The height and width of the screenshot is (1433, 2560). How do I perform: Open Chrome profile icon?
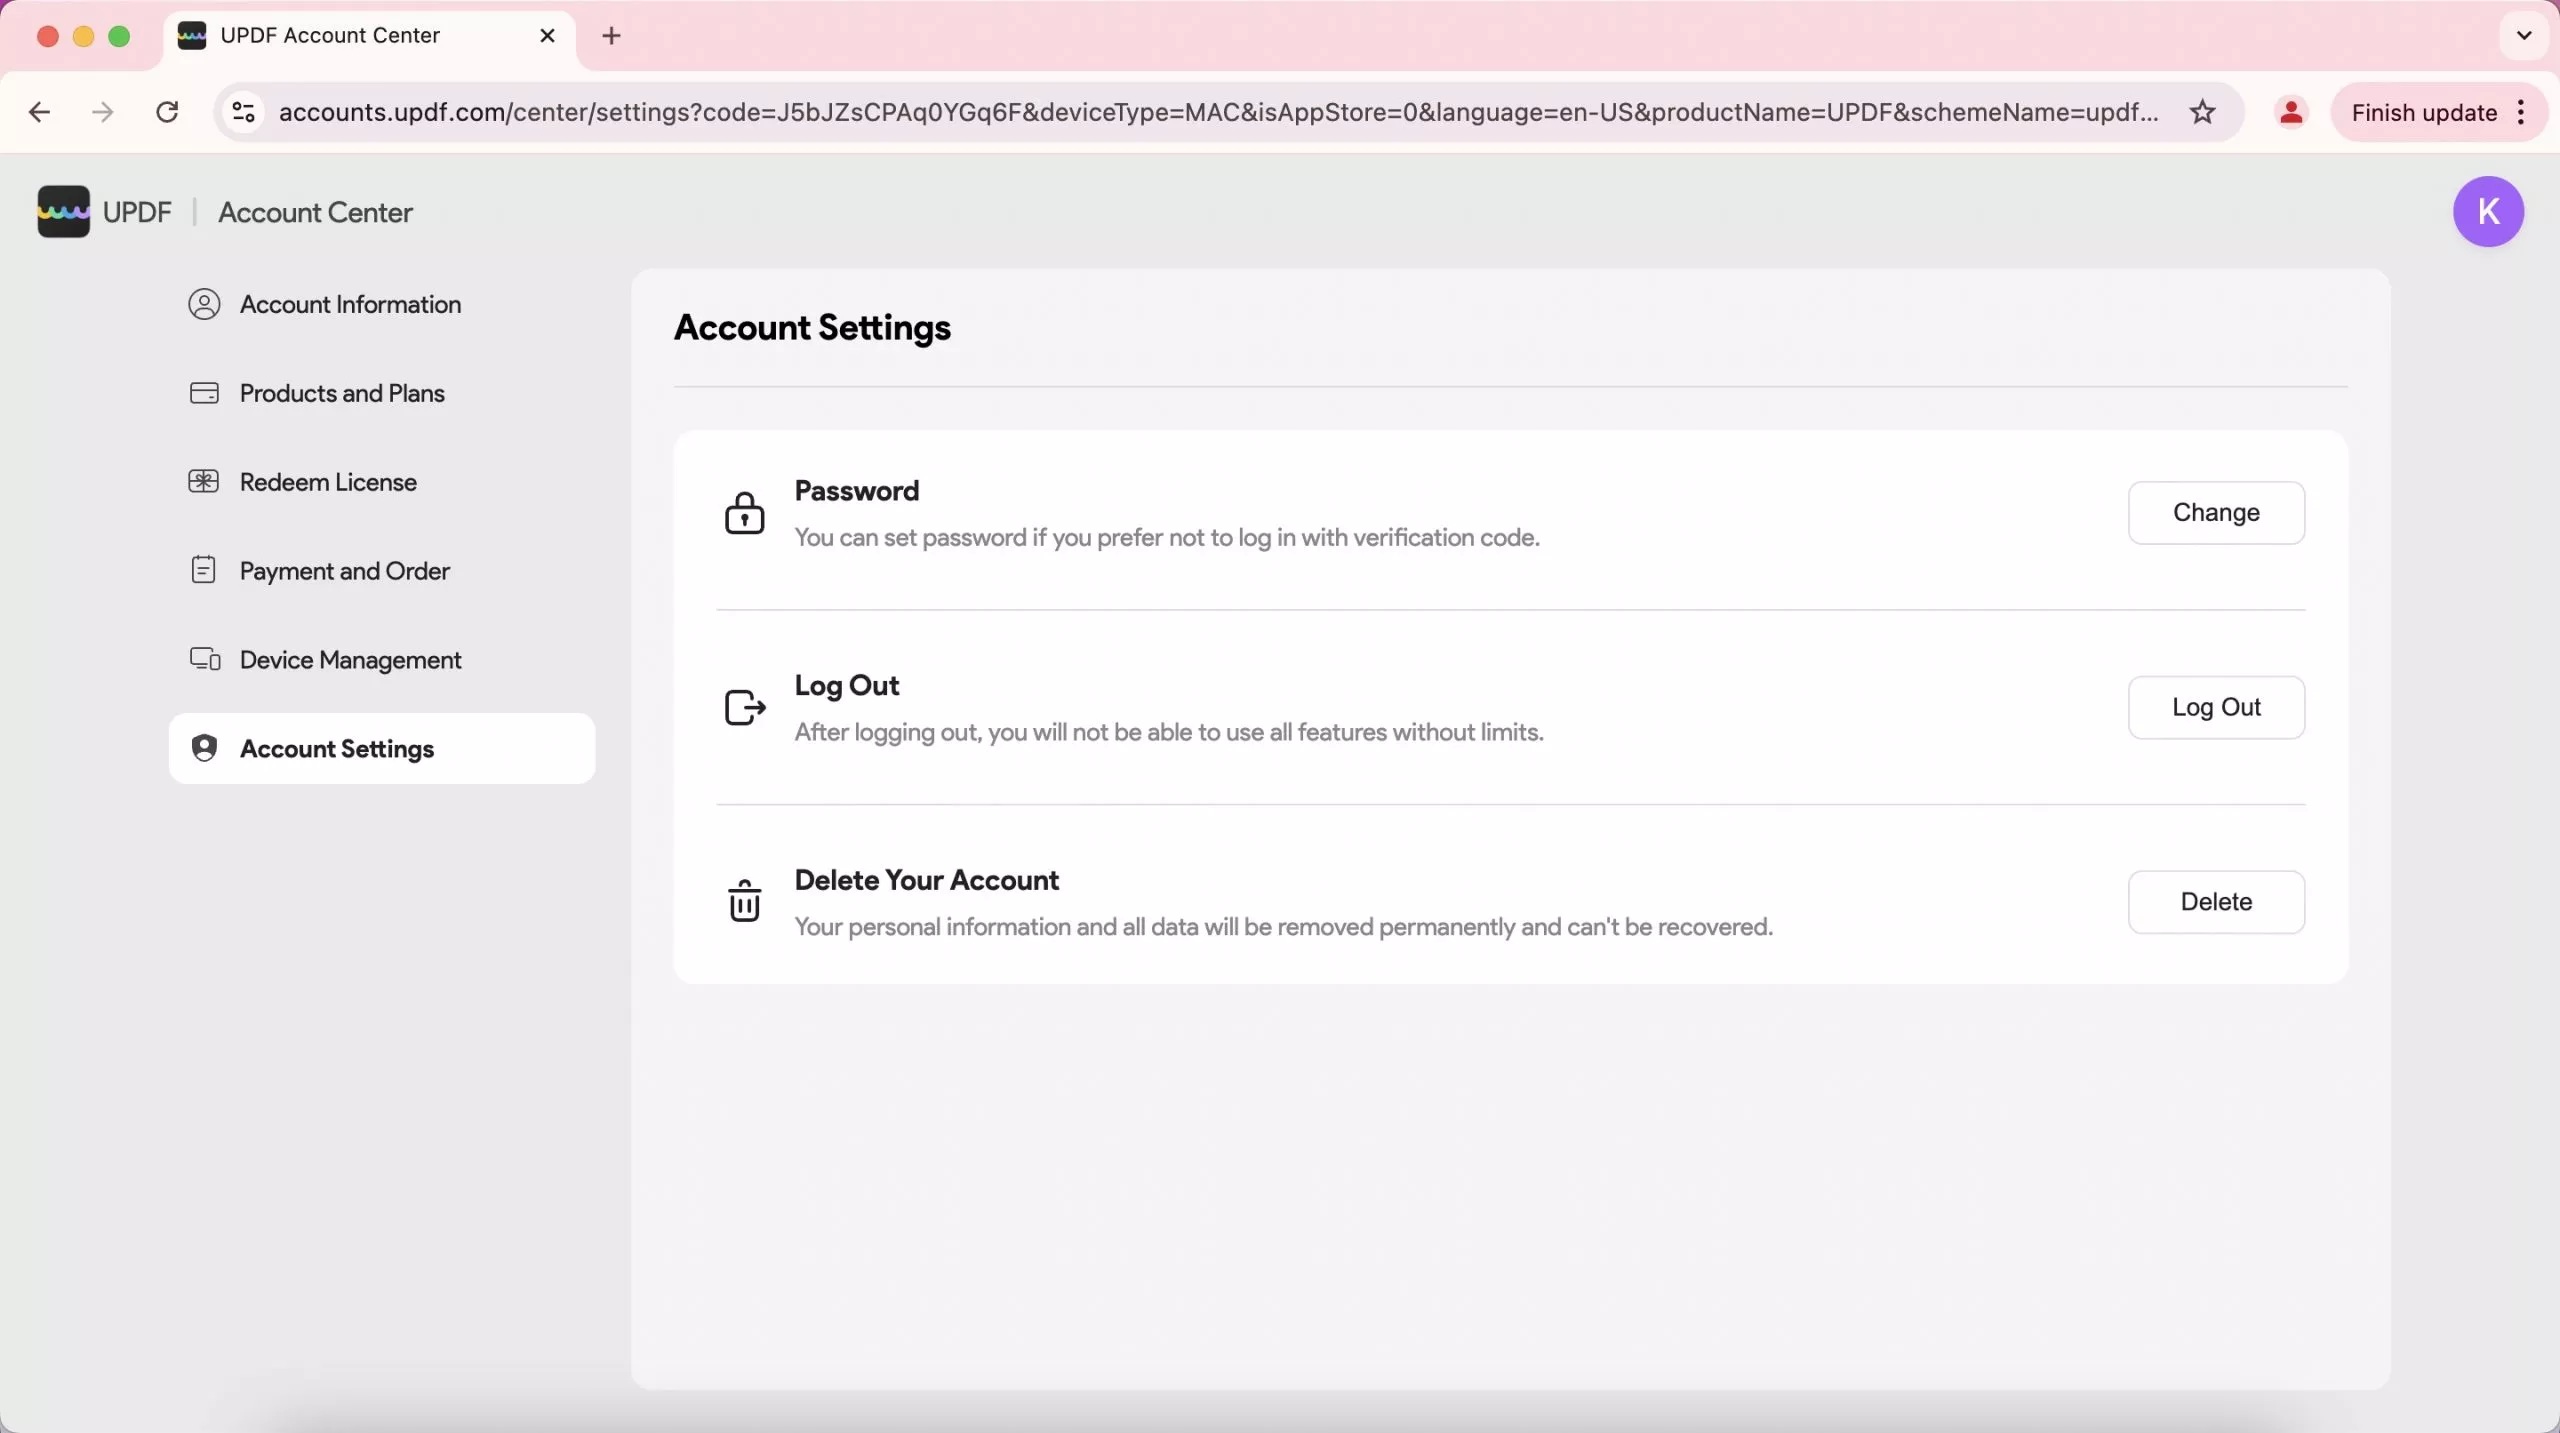(x=2290, y=112)
